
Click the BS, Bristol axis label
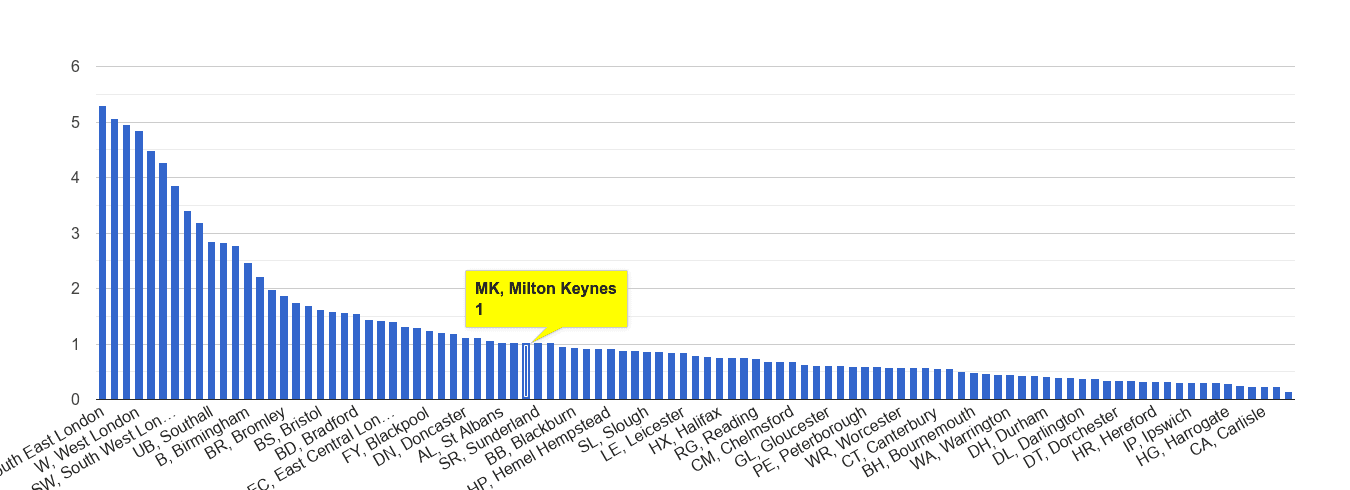(286, 431)
